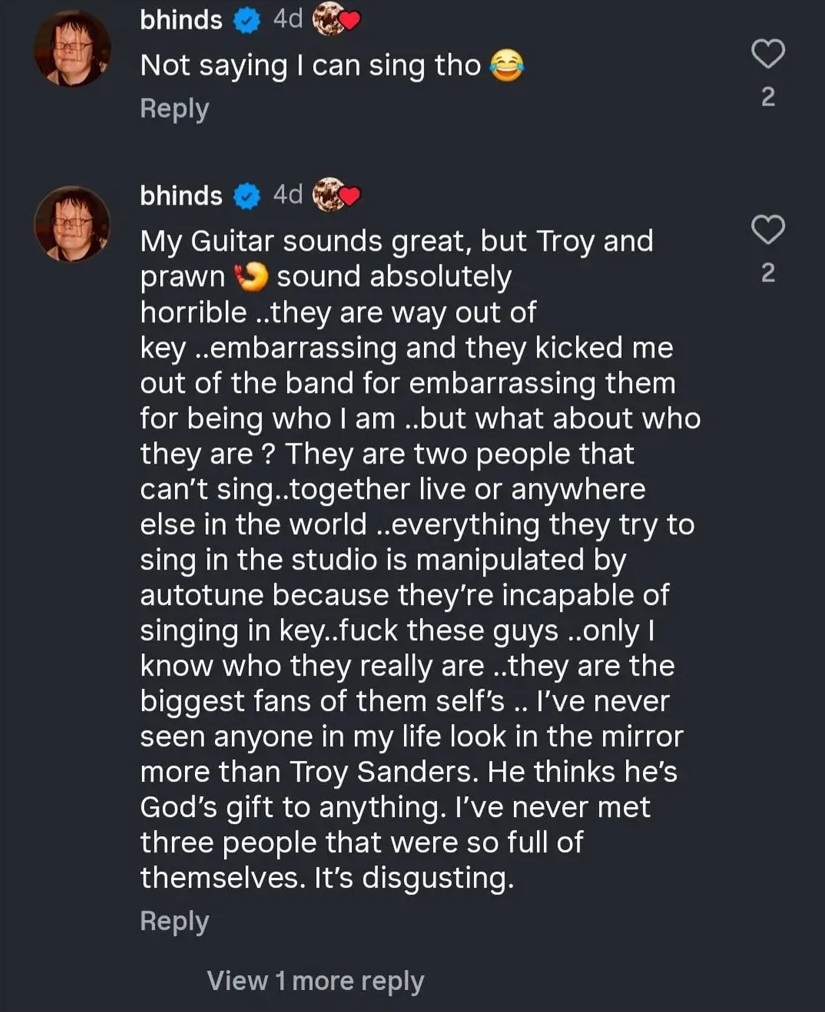Like the "Not saying I can sing tho" comment
The width and height of the screenshot is (825, 1012).
(768, 53)
